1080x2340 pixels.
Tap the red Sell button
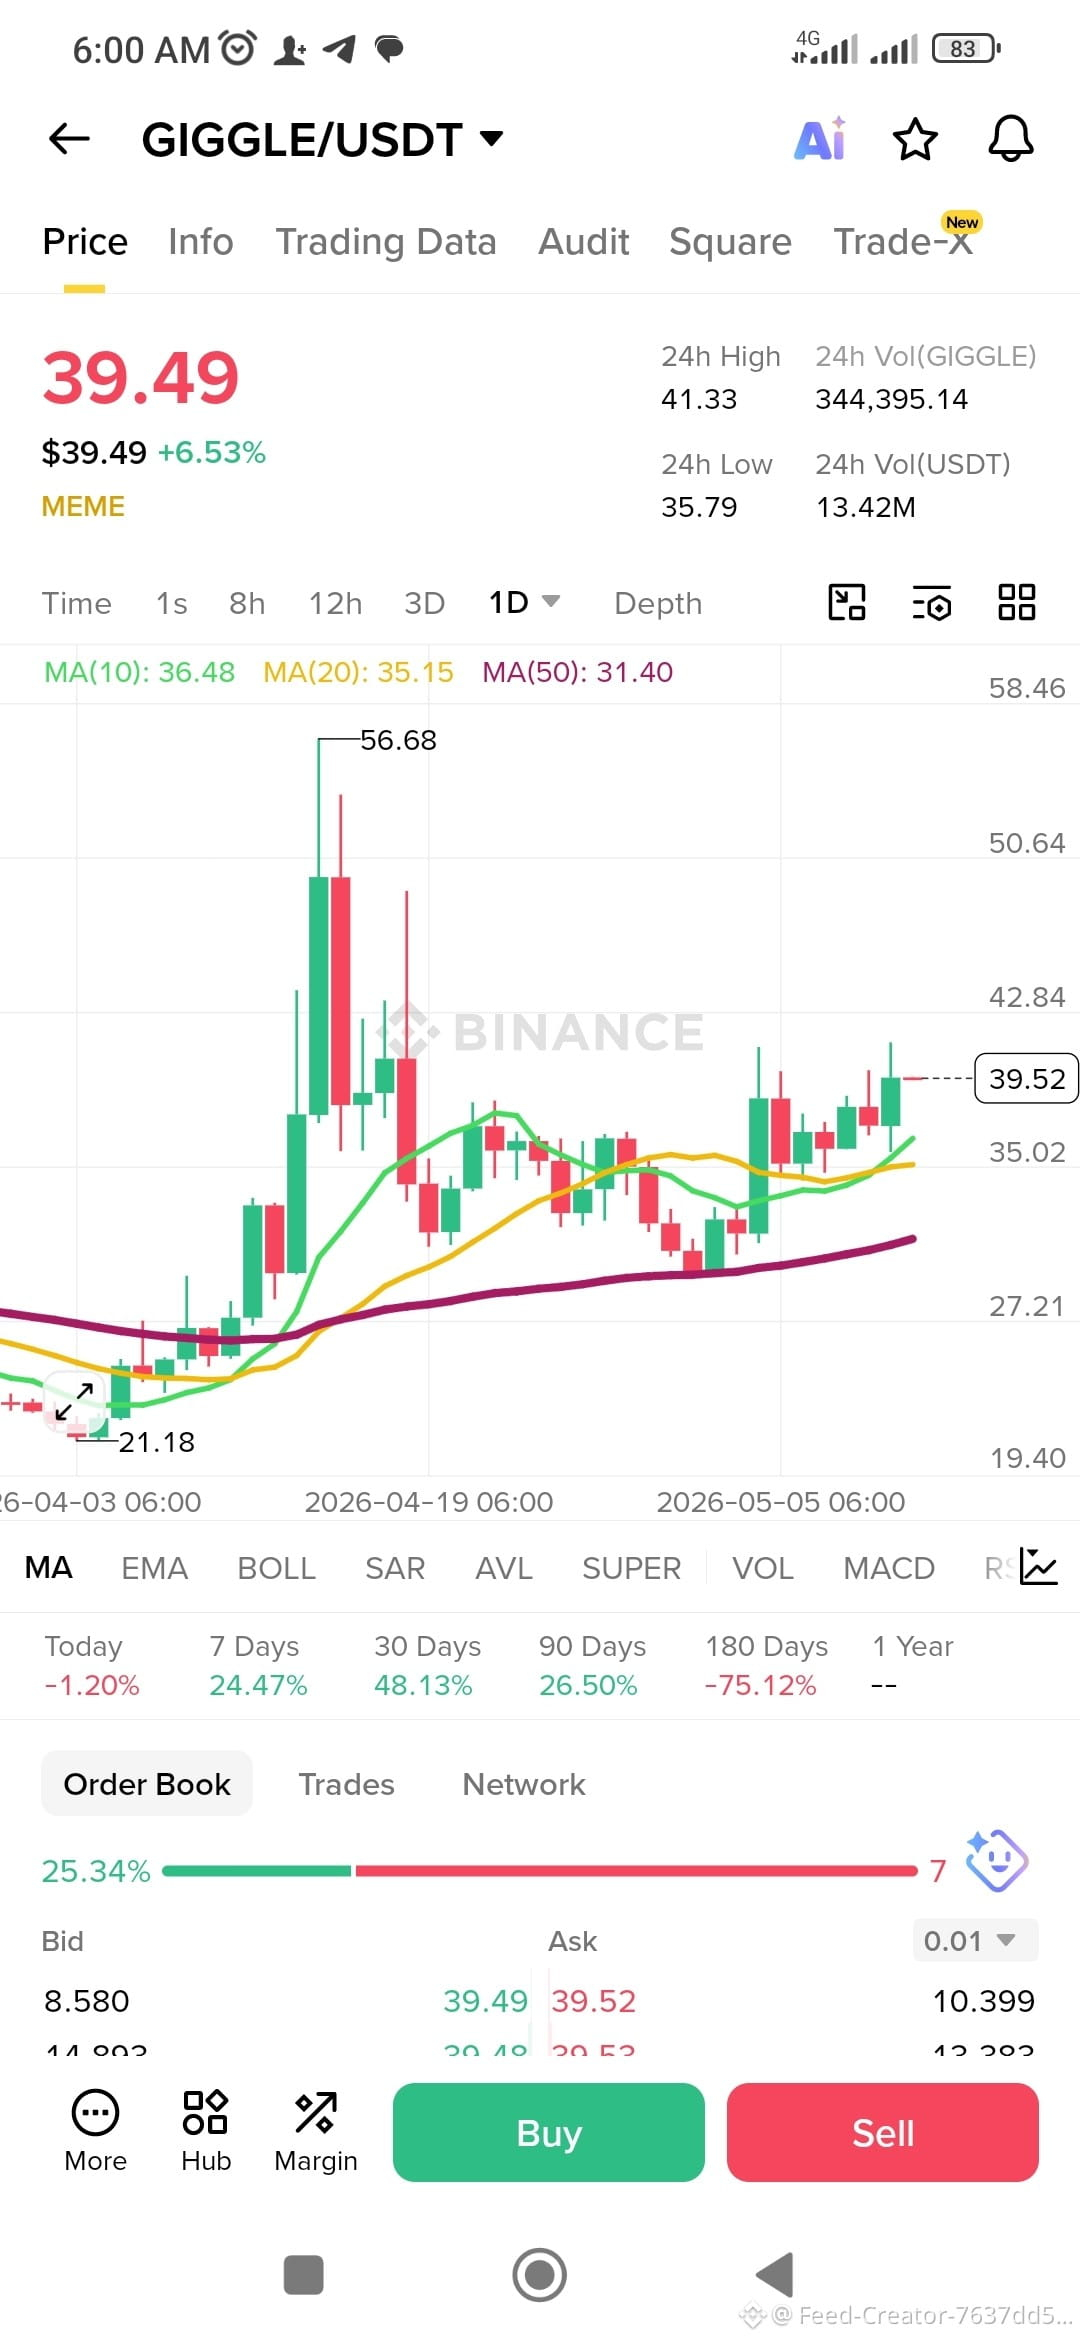pyautogui.click(x=883, y=2132)
